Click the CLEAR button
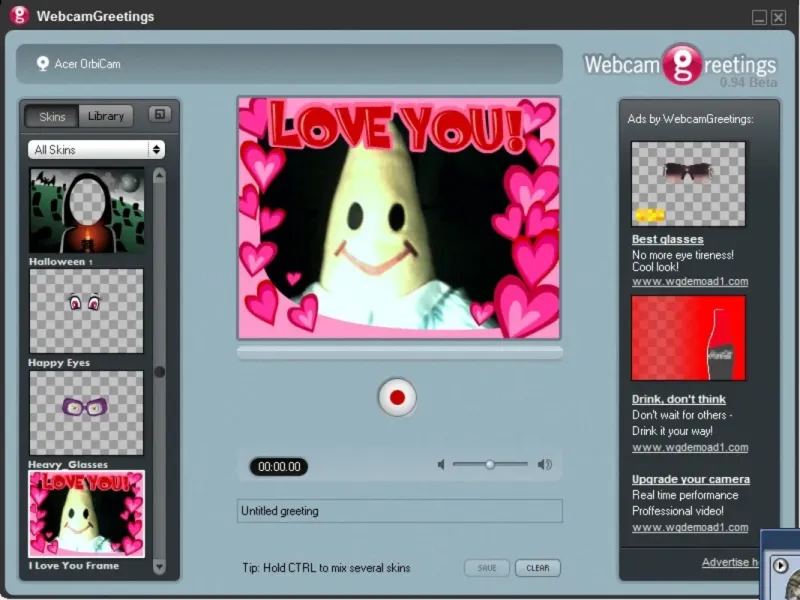This screenshot has height=600, width=800. [x=538, y=568]
